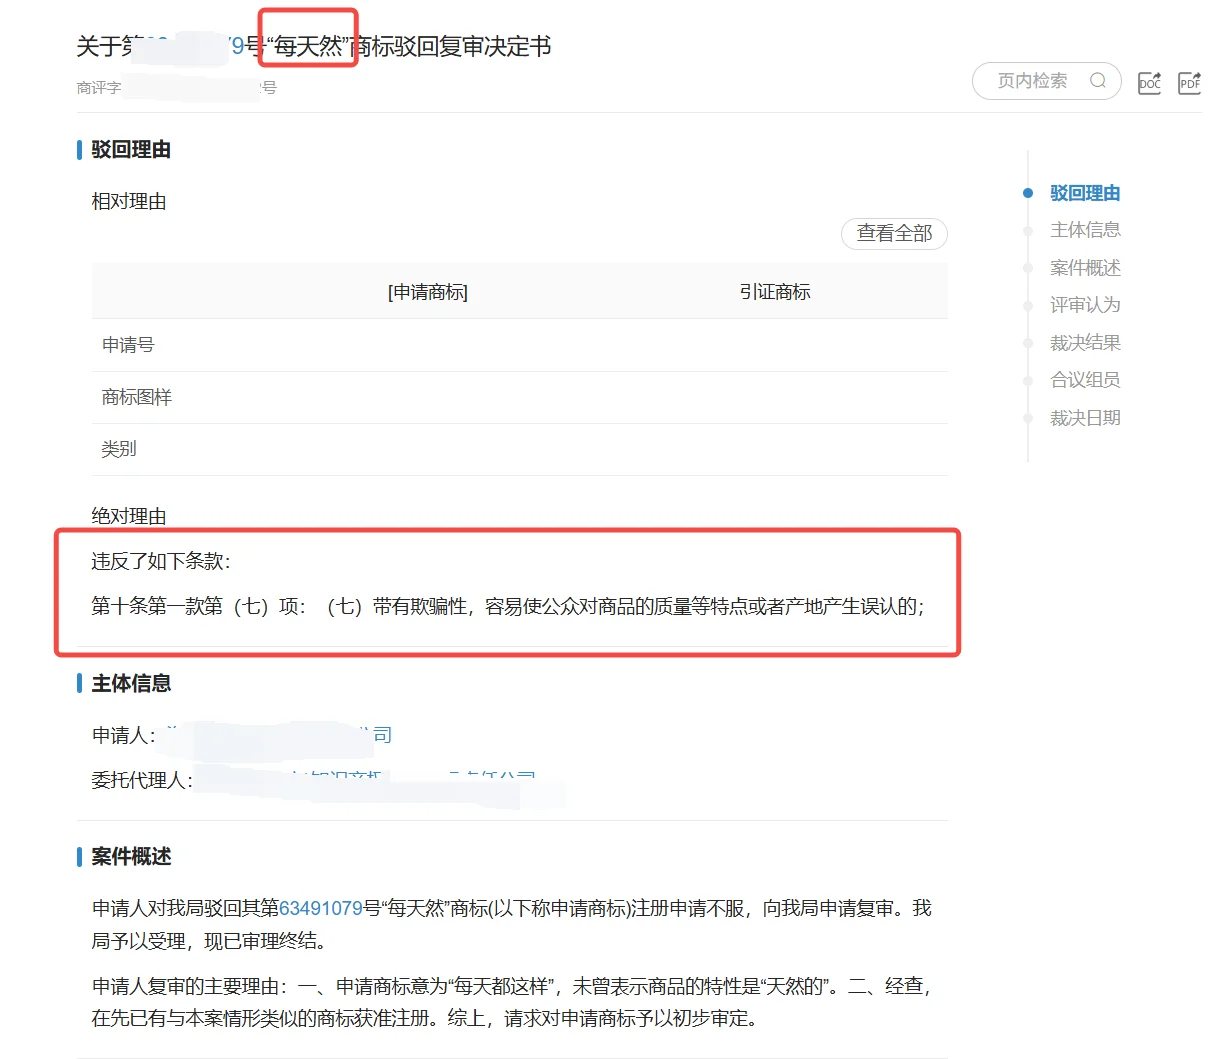The width and height of the screenshot is (1231, 1059).
Task: Click the blue section marker beside 主体信息
Action: pyautogui.click(x=79, y=684)
